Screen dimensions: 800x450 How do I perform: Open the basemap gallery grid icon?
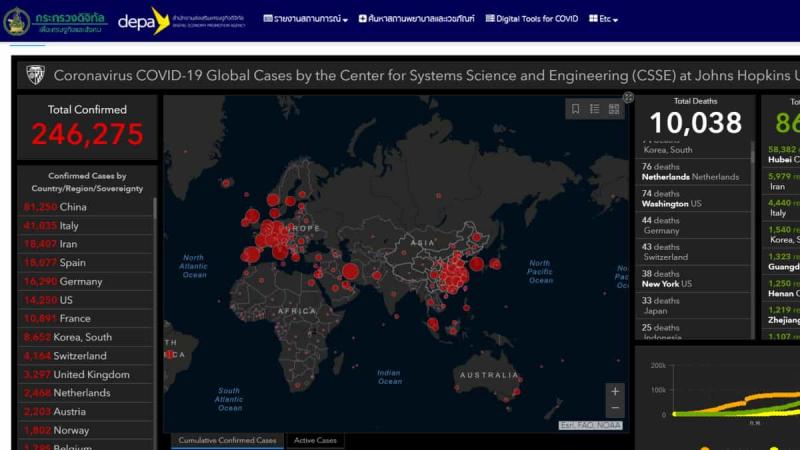(614, 109)
